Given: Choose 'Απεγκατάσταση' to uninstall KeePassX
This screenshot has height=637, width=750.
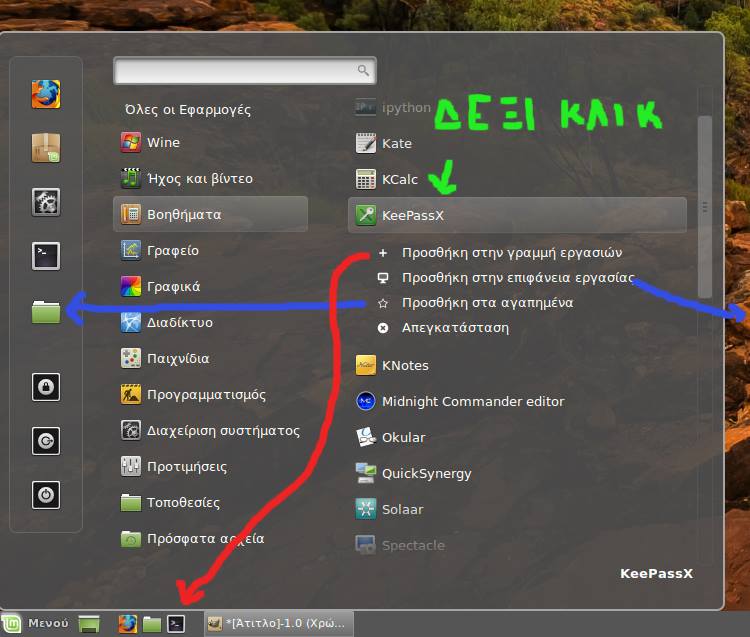Looking at the screenshot, I should [x=455, y=328].
